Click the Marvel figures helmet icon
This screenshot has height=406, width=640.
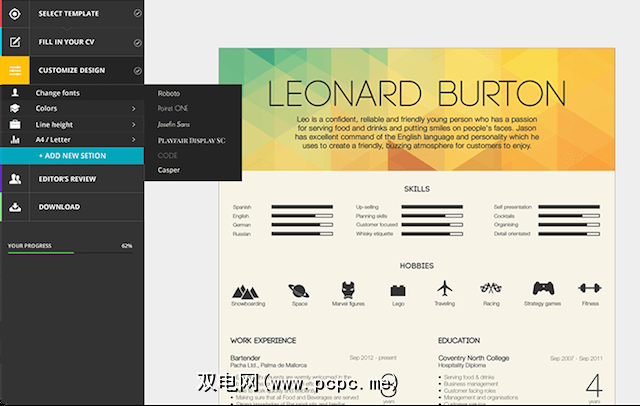[348, 290]
